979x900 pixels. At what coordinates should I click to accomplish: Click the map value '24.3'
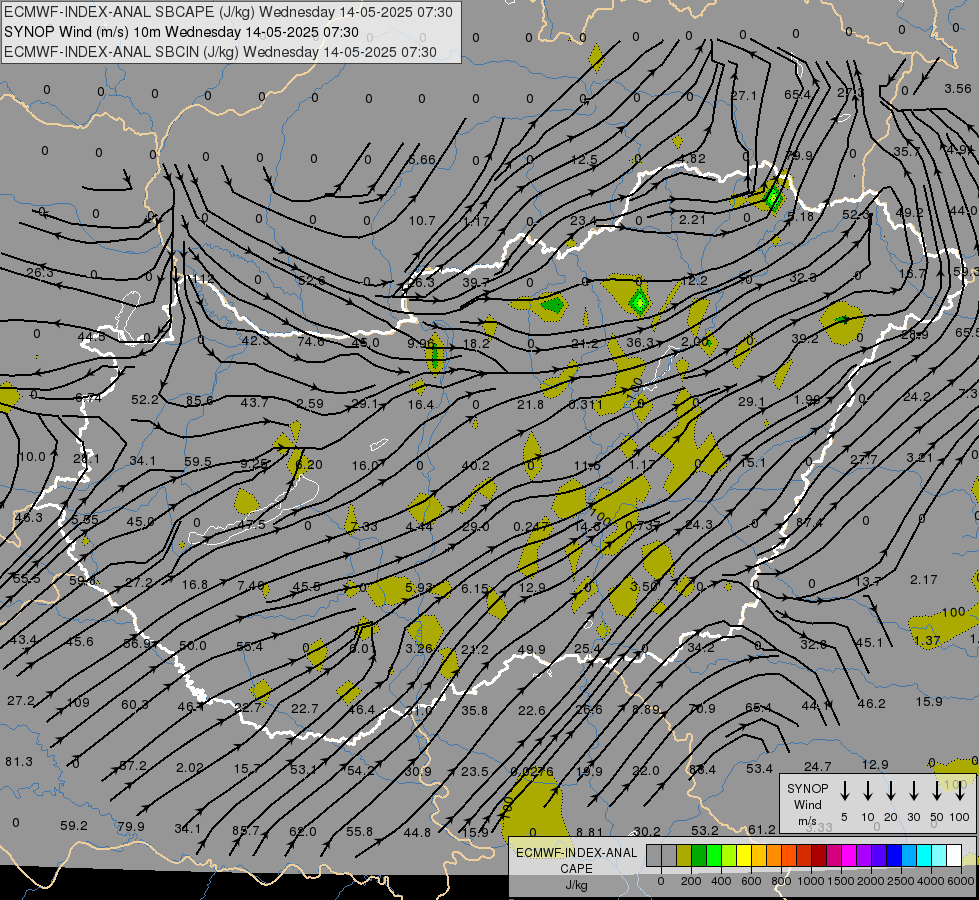click(x=699, y=524)
